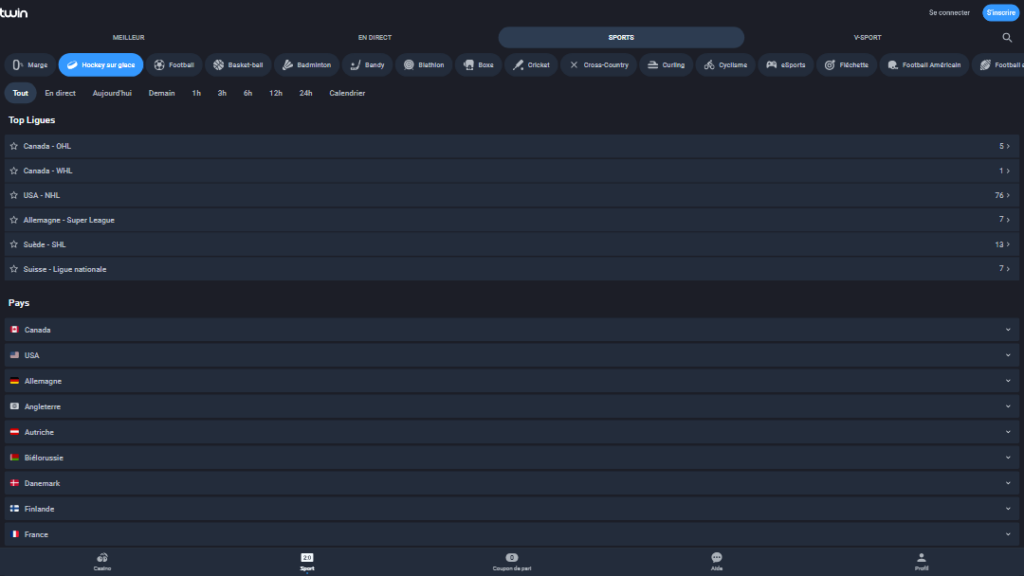Select the En direct time filter
Image resolution: width=1024 pixels, height=576 pixels.
point(60,93)
